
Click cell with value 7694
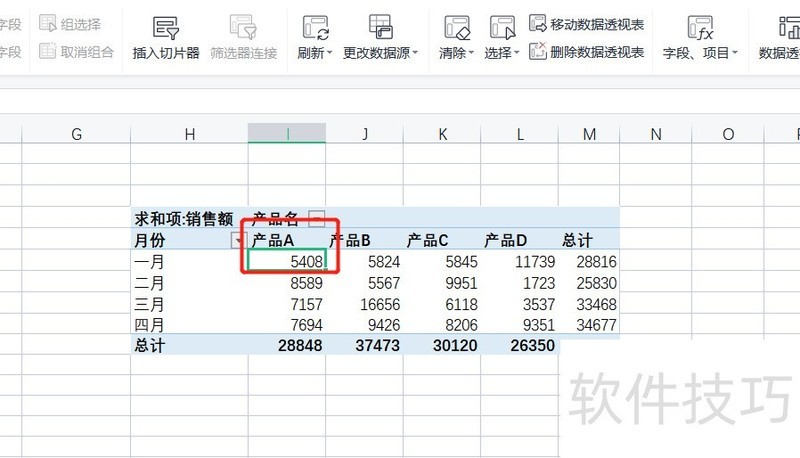[287, 325]
